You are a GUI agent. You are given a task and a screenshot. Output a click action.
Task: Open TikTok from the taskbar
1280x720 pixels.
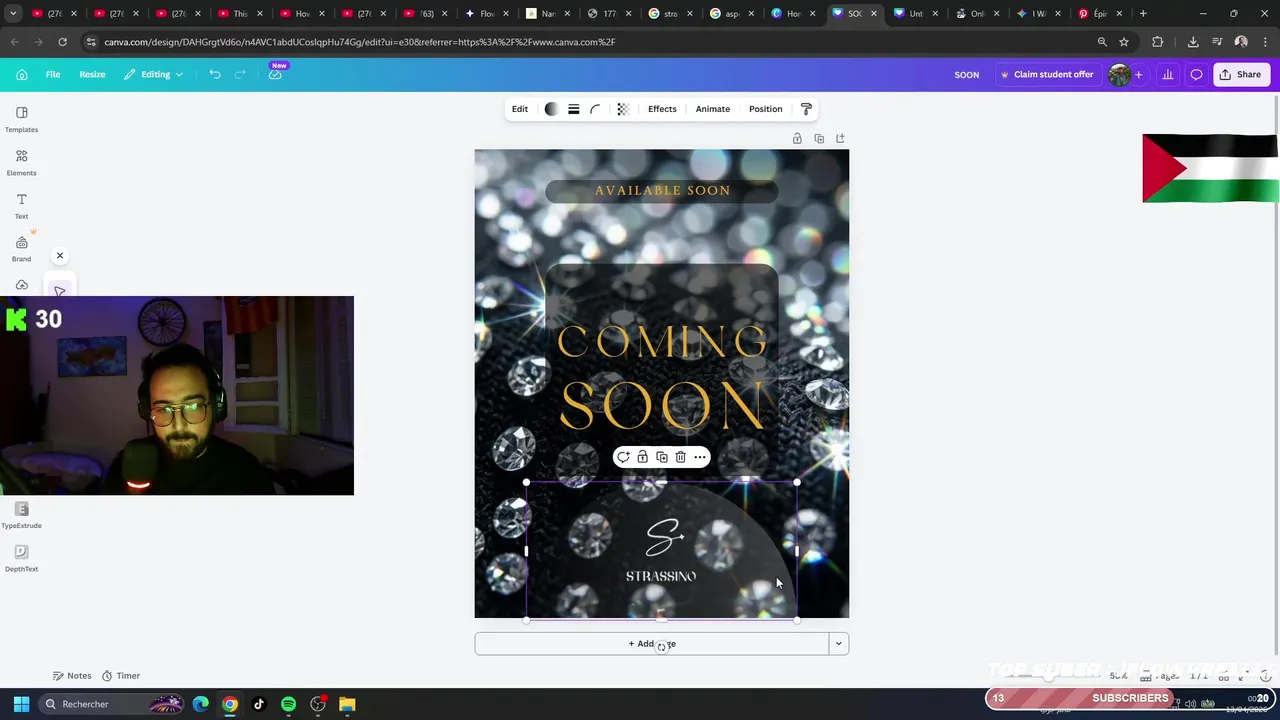[259, 704]
